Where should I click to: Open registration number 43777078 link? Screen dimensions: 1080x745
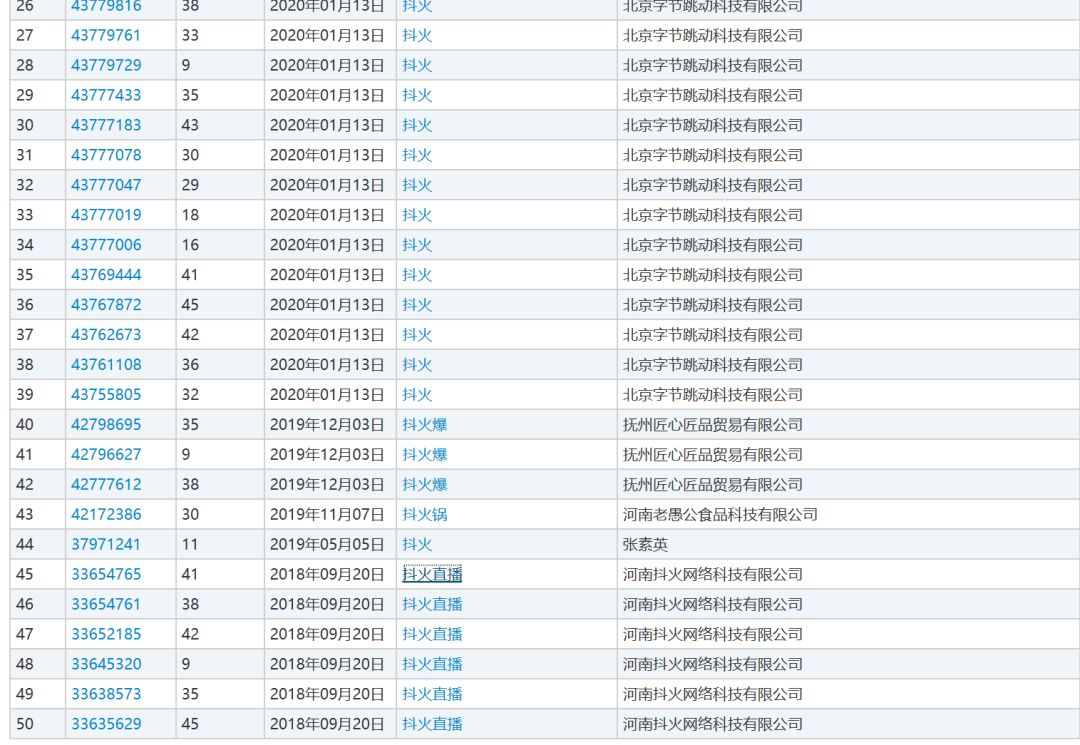click(x=106, y=155)
